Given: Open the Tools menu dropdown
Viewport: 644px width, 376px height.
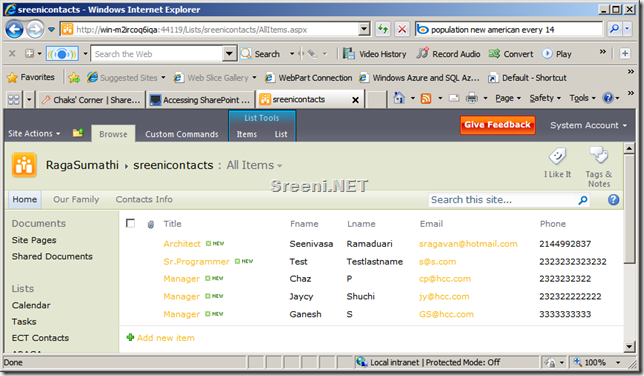Looking at the screenshot, I should [x=582, y=98].
